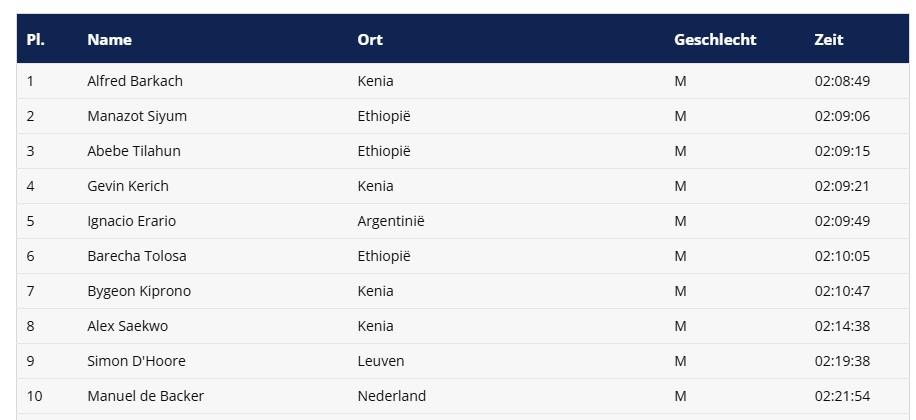916x420 pixels.
Task: Click the winning time 02:08:49
Action: [842, 81]
